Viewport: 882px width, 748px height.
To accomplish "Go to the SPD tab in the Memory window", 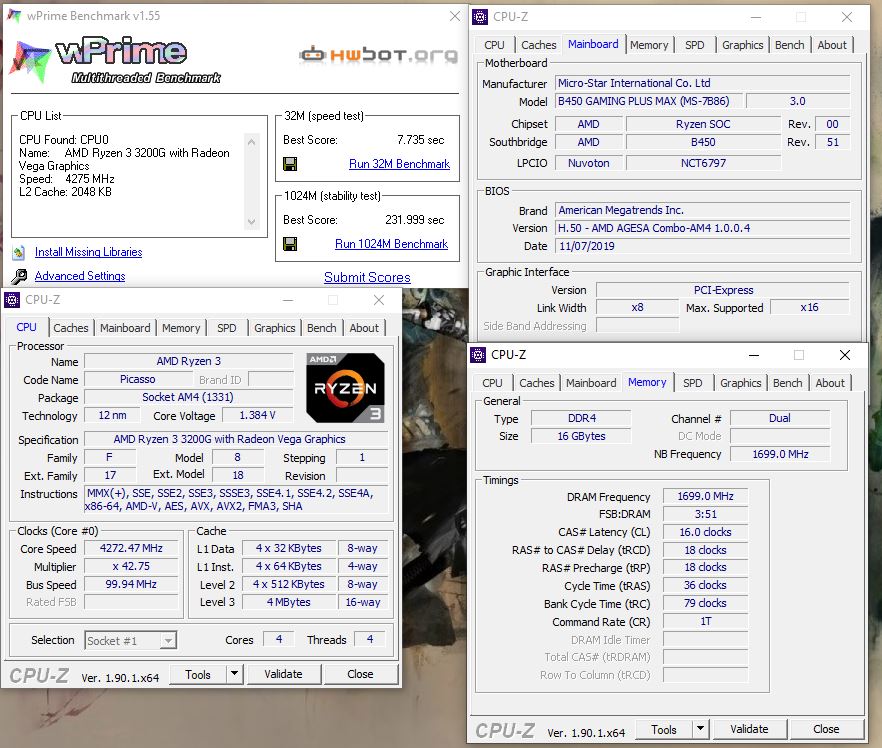I will click(692, 383).
